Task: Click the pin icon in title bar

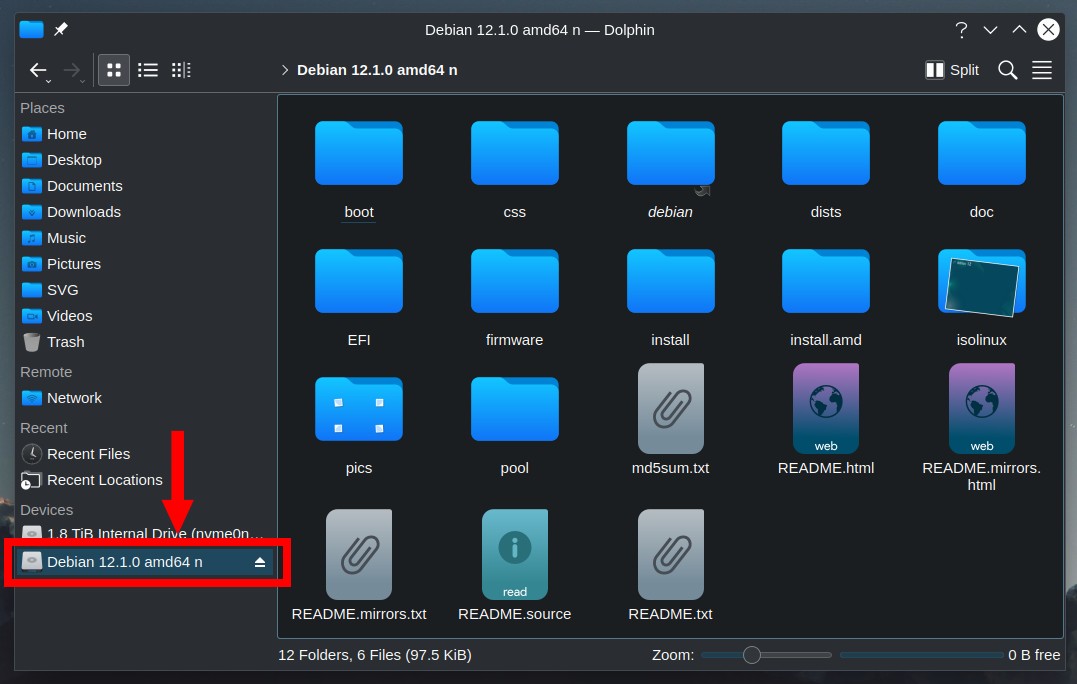Action: click(61, 29)
